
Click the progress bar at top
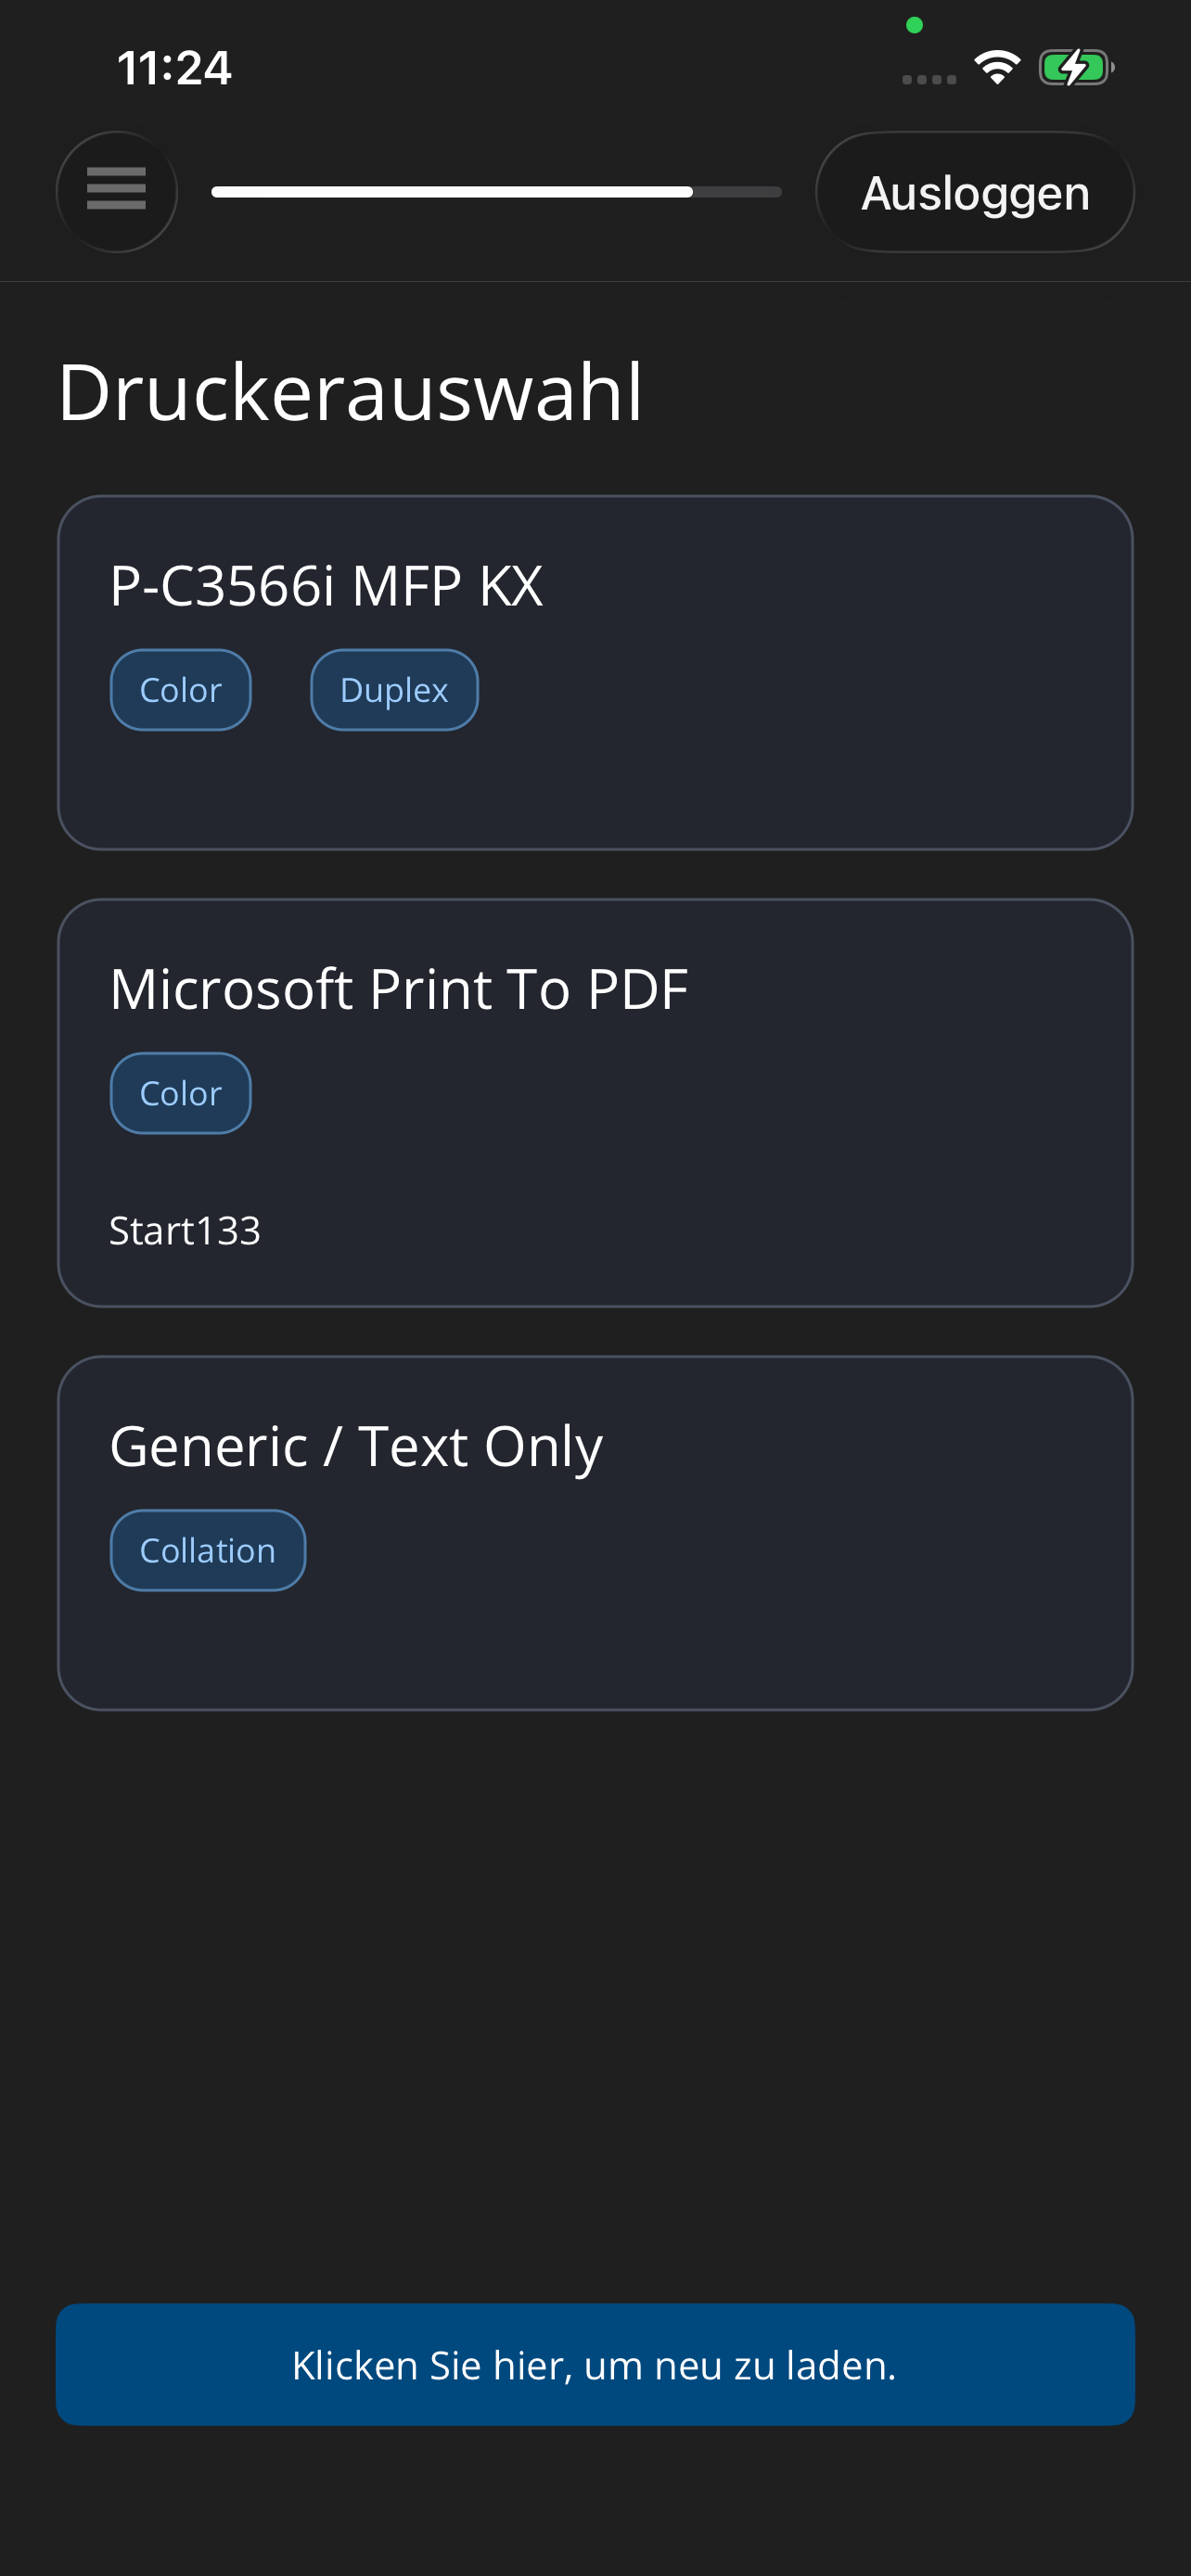496,192
